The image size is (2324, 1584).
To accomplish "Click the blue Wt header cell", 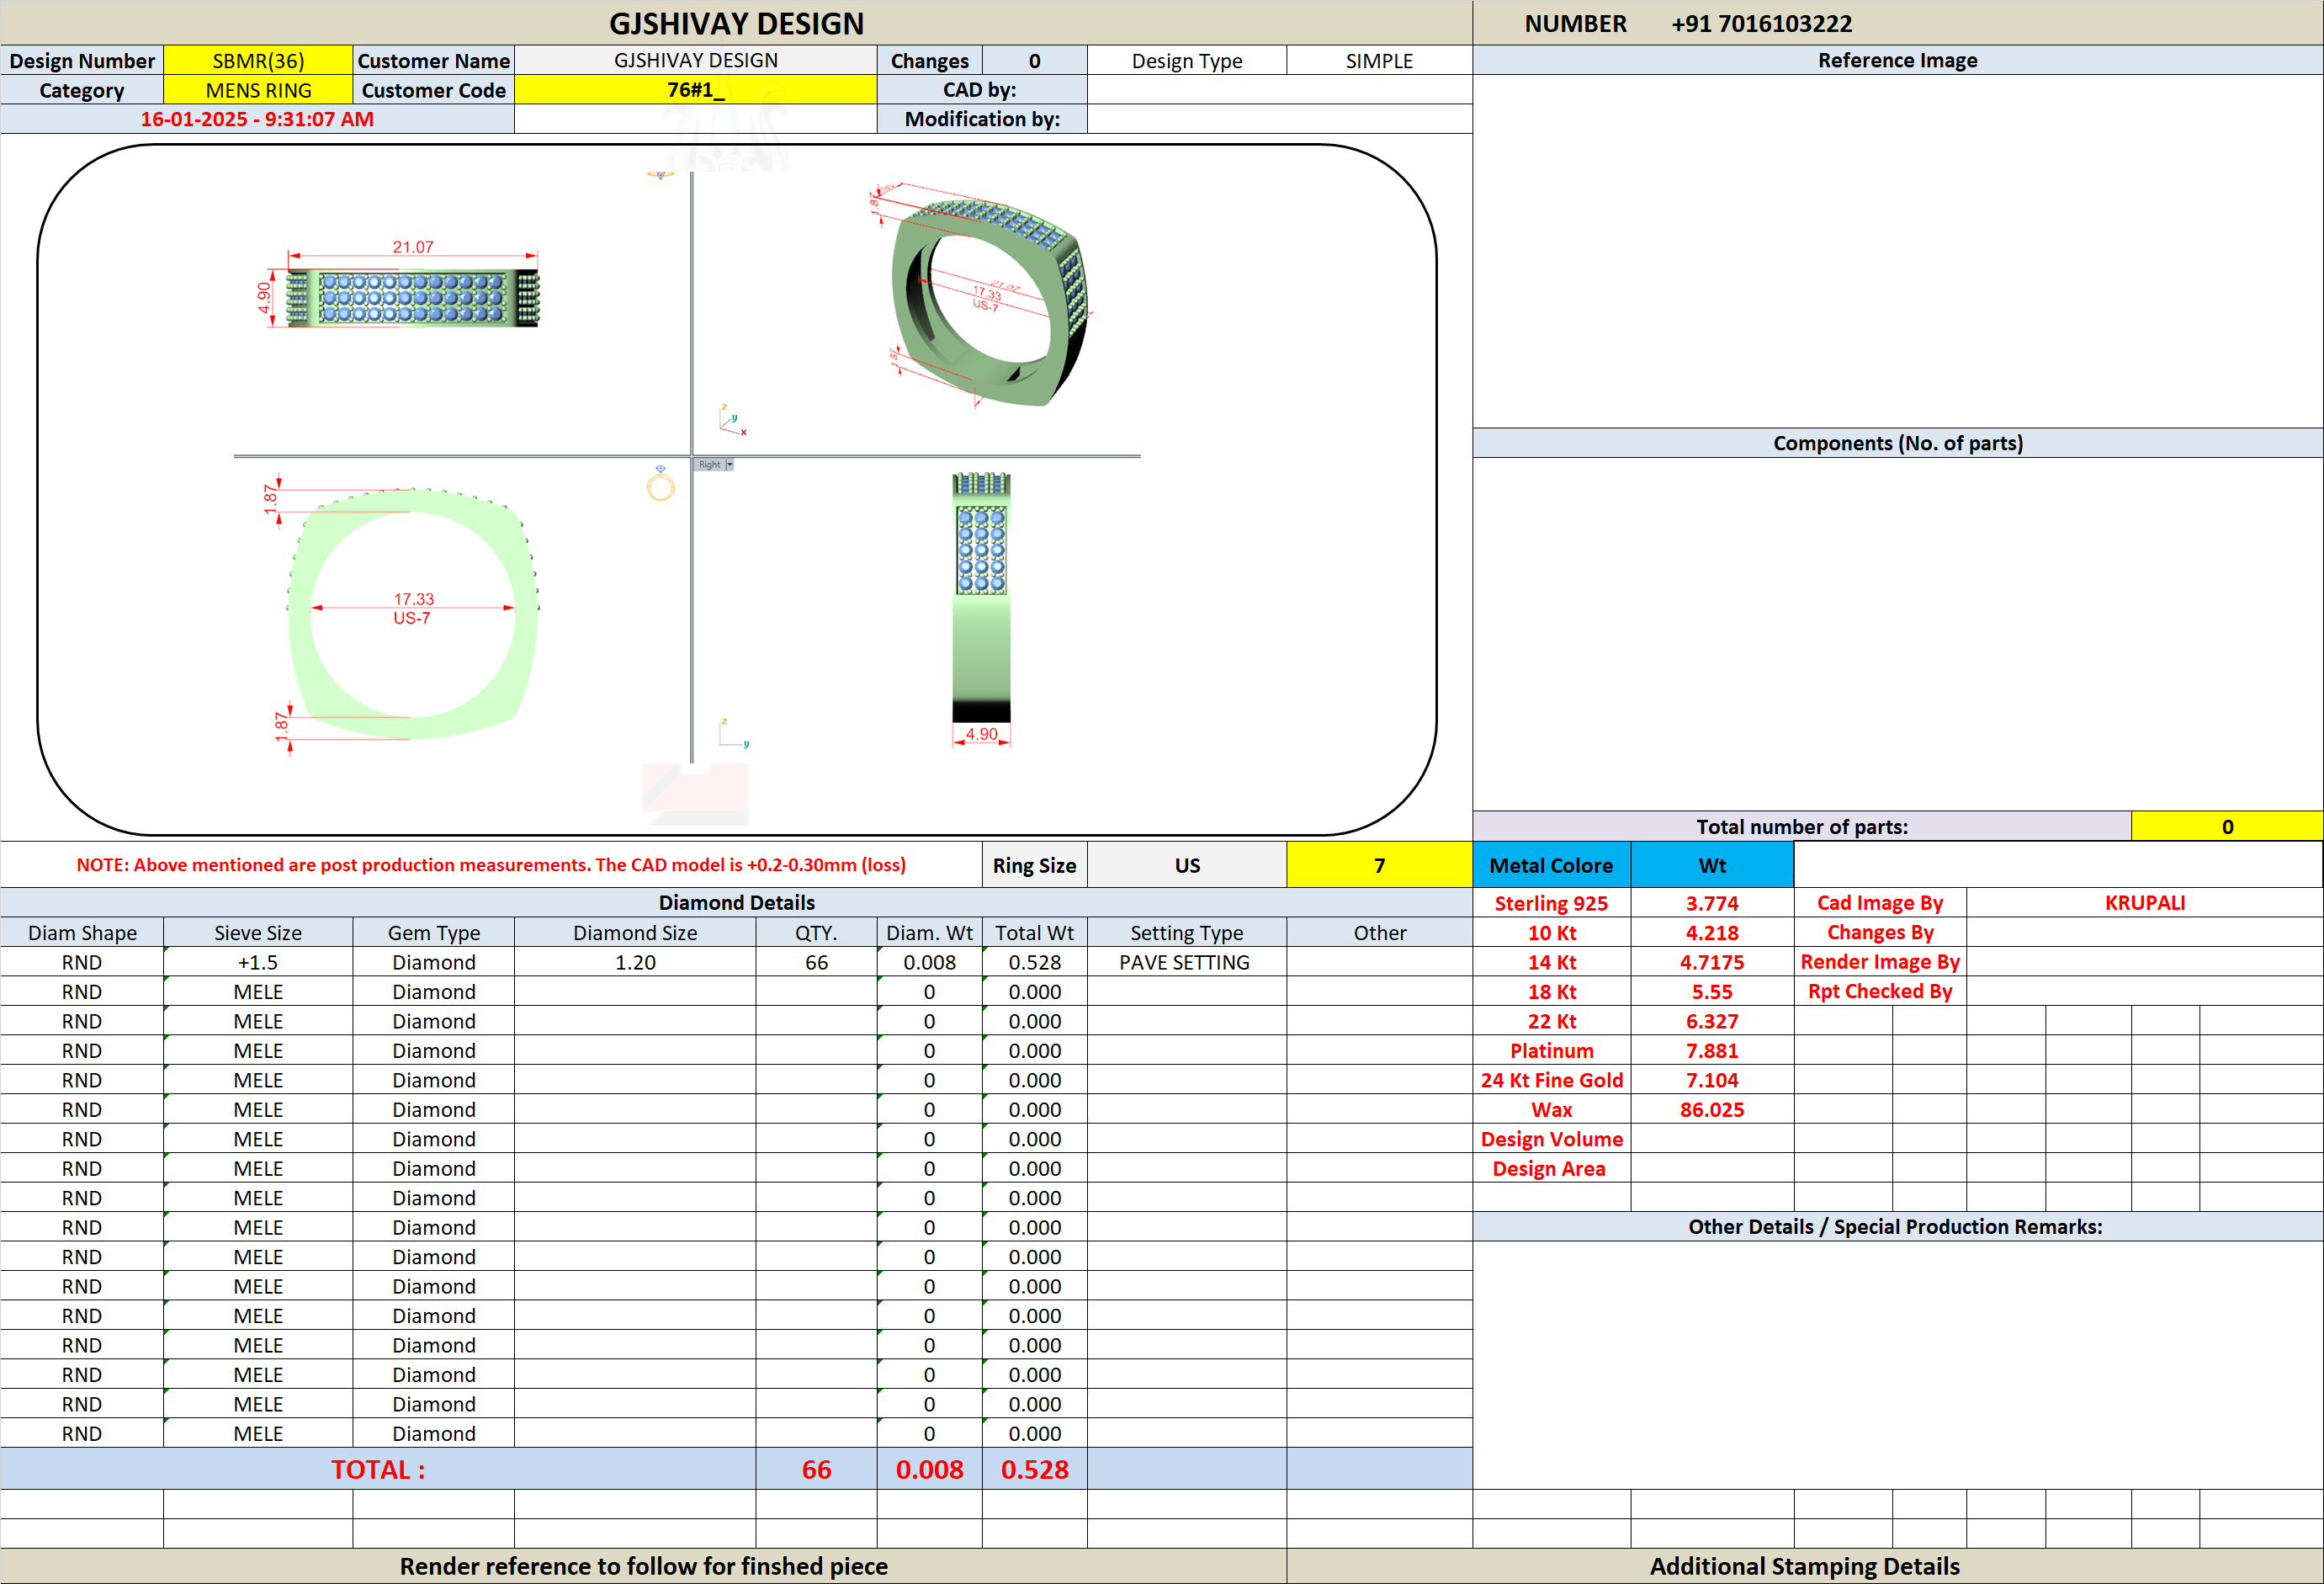I will pos(1712,865).
